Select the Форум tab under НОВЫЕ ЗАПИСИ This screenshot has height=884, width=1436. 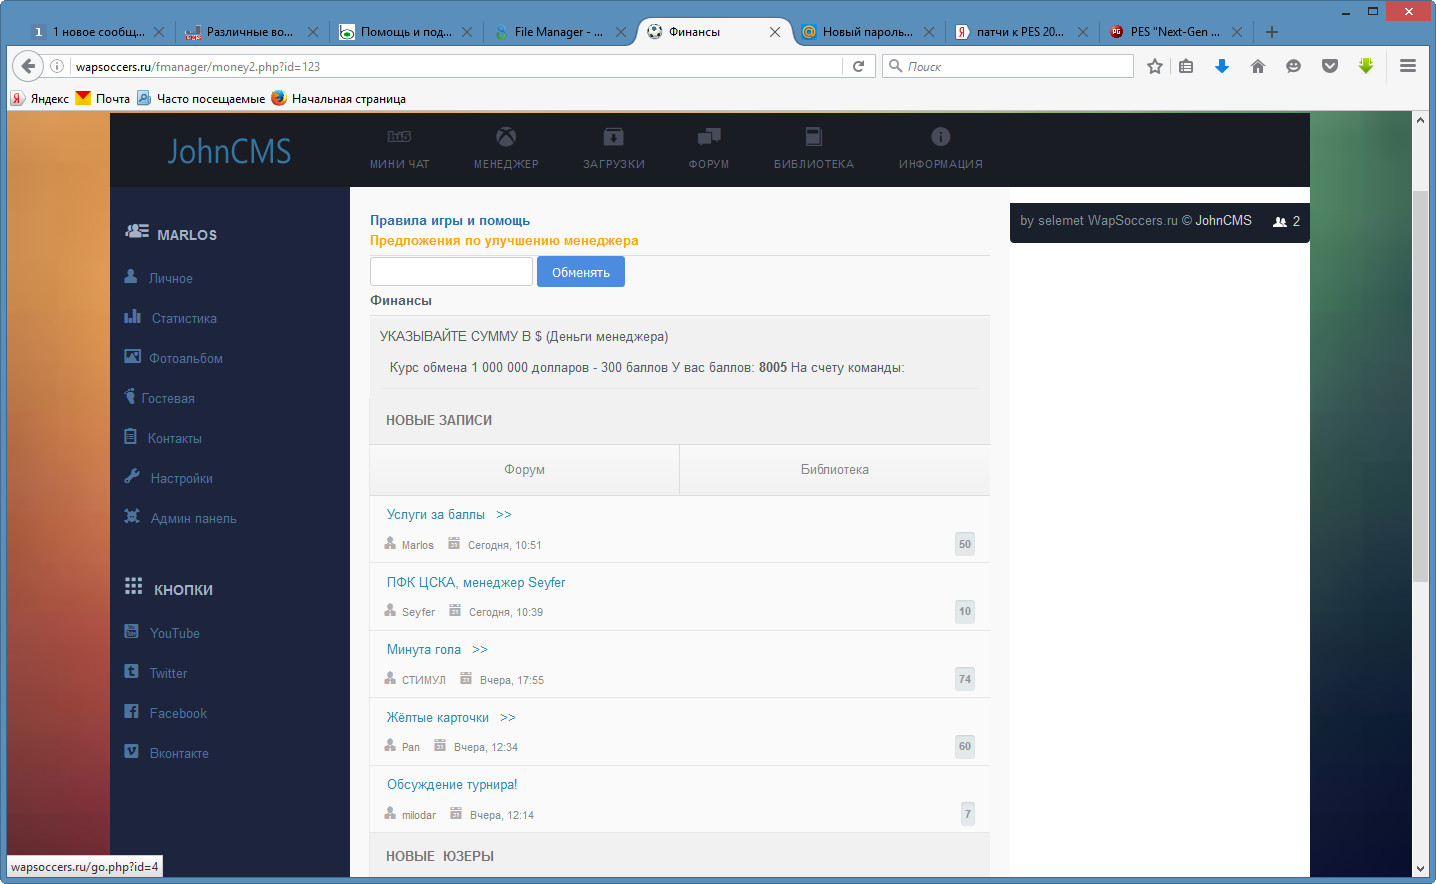525,470
